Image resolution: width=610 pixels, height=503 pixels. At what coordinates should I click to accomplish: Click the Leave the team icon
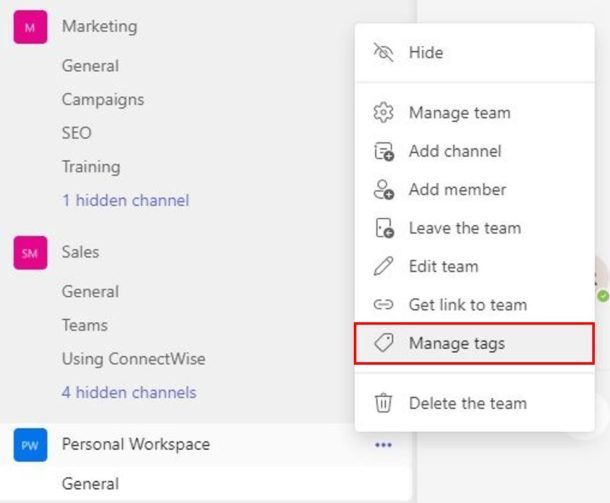pyautogui.click(x=384, y=228)
